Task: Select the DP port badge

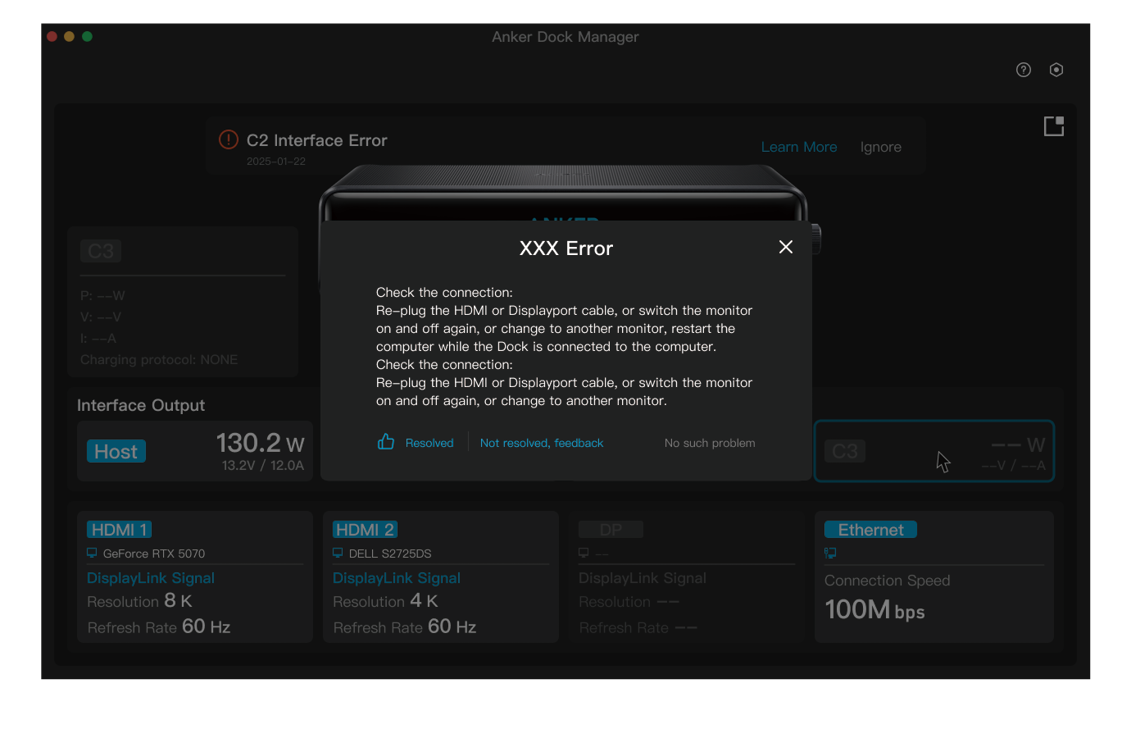Action: pos(610,529)
